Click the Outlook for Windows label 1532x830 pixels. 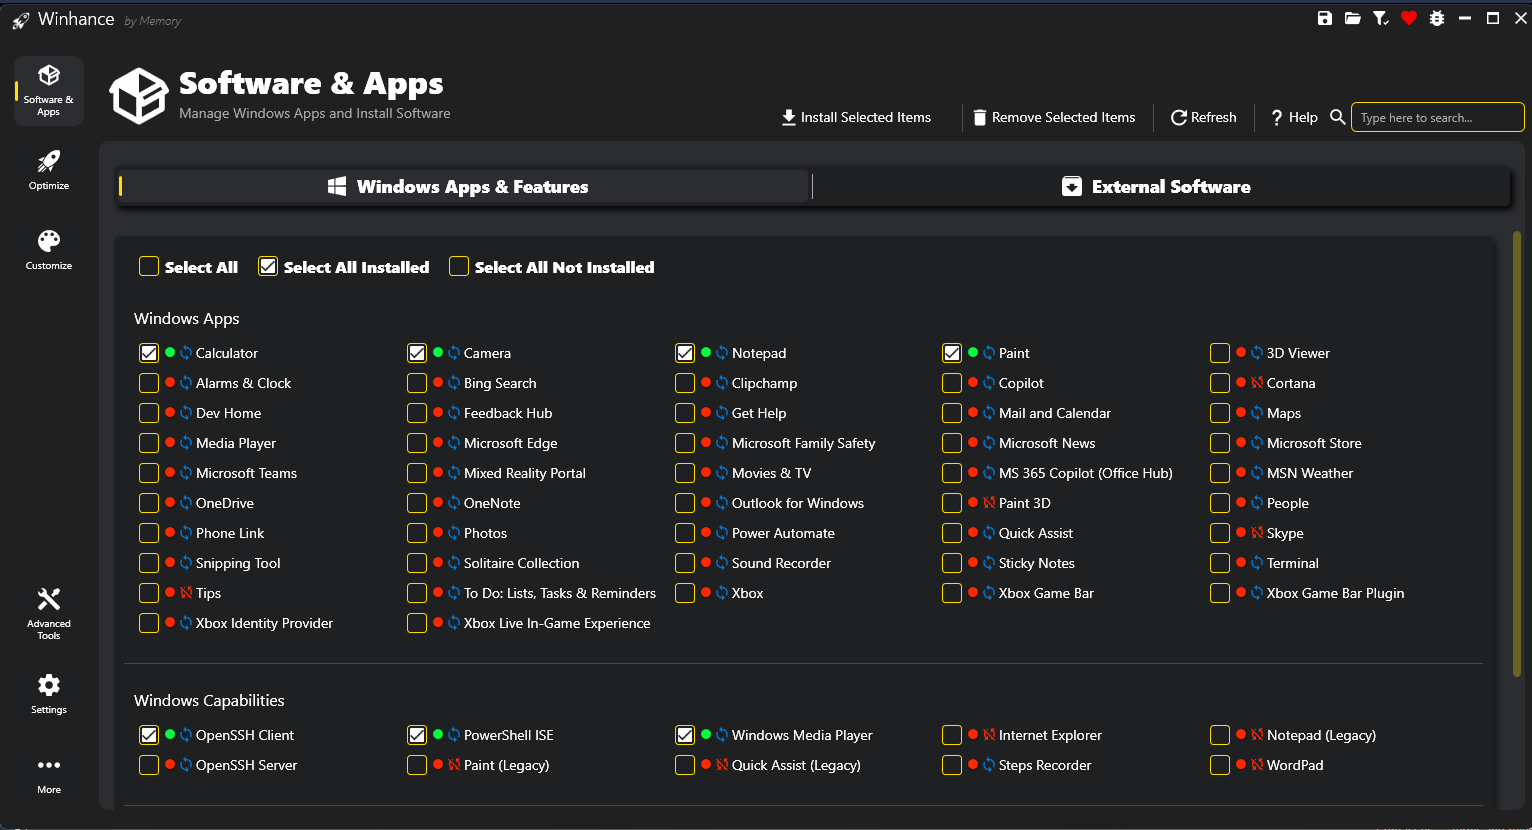(x=797, y=503)
